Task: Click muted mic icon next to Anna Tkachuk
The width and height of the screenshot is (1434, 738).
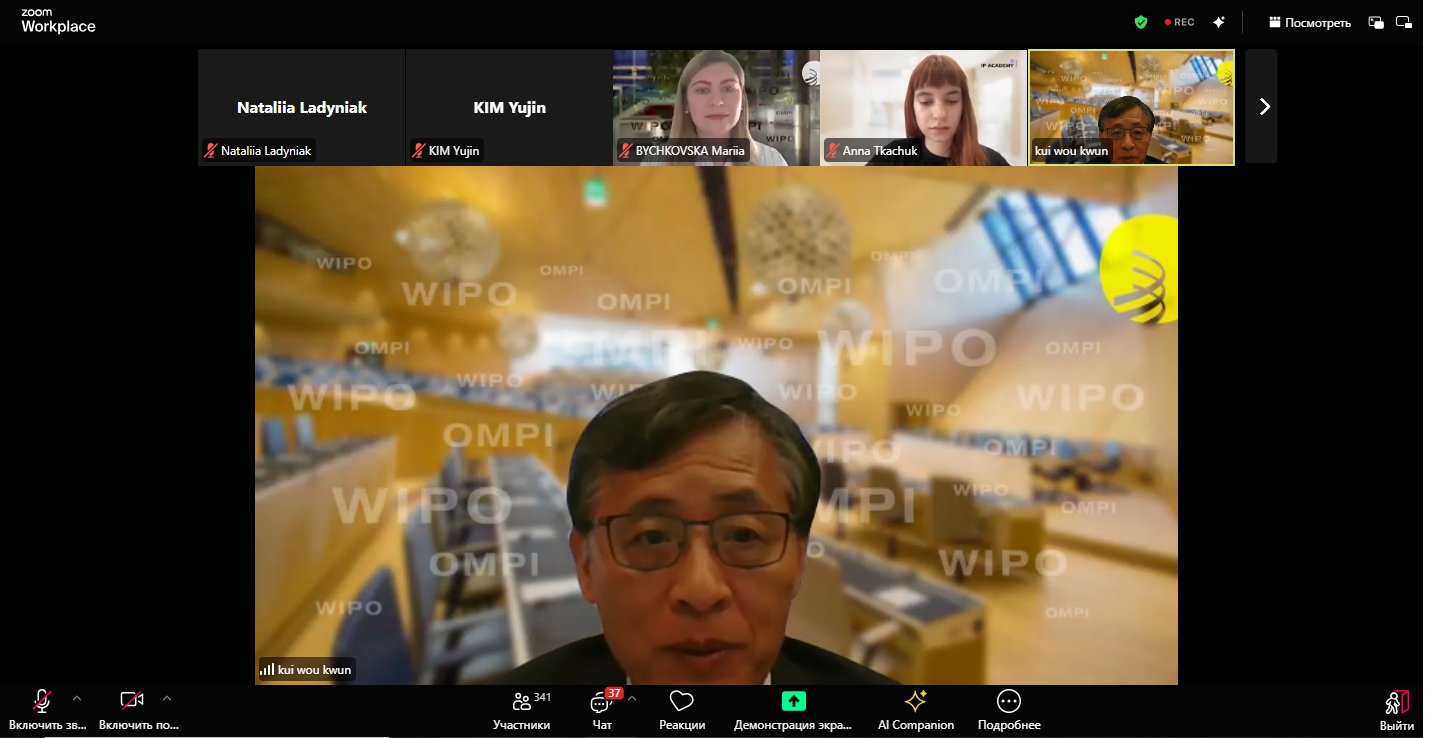Action: 833,151
